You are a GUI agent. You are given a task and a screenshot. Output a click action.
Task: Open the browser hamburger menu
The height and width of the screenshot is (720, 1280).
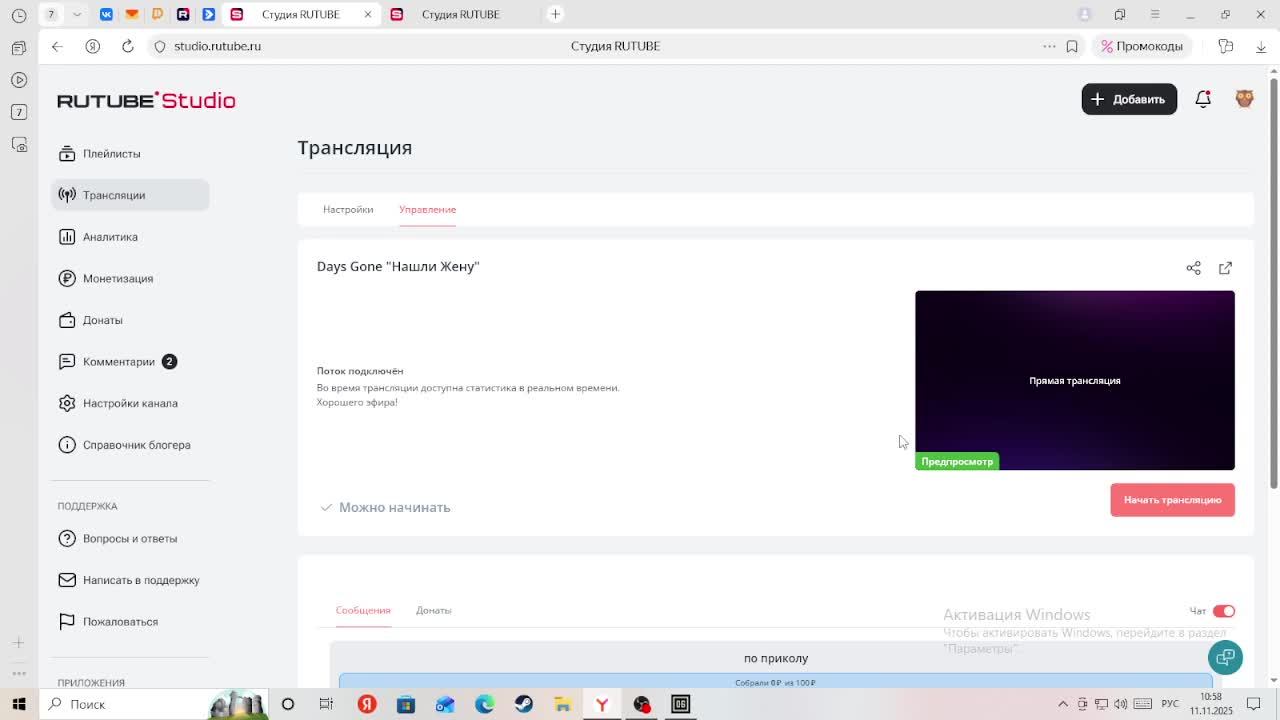1155,14
